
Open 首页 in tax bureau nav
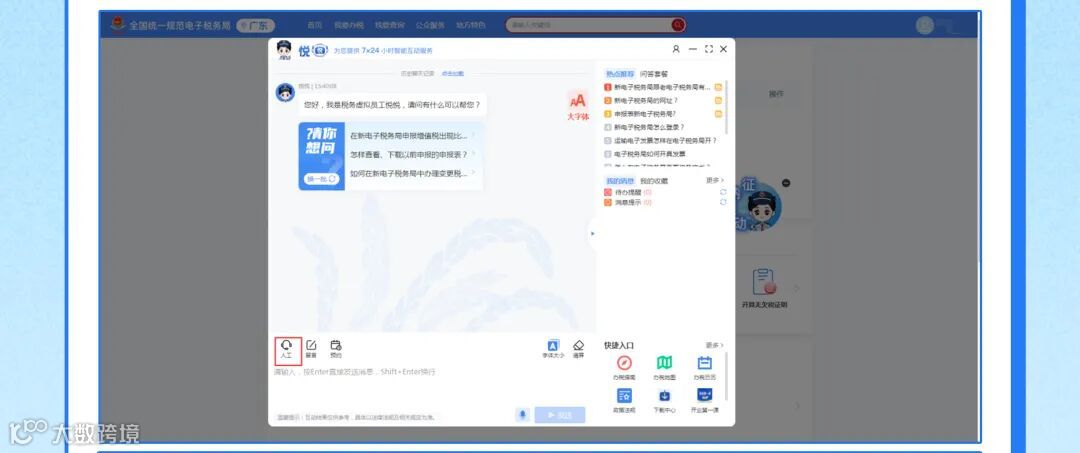(315, 25)
